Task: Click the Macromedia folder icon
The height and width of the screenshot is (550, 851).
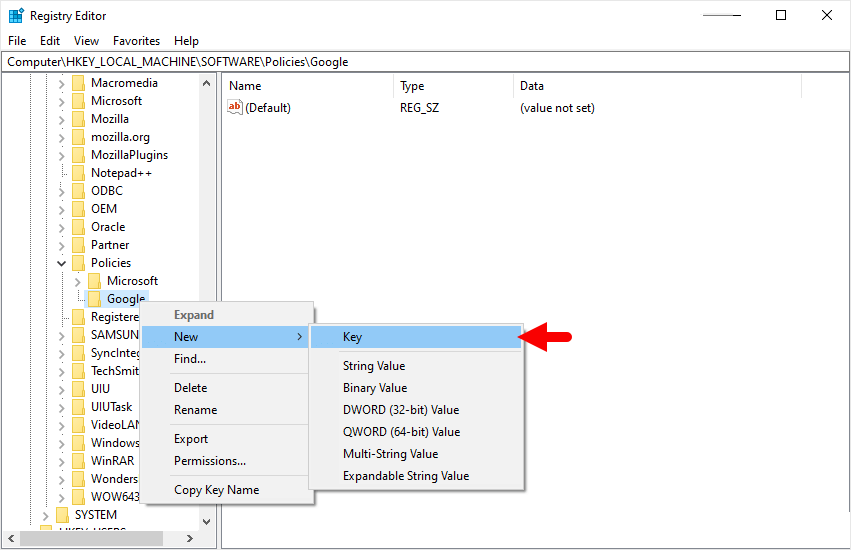Action: click(78, 83)
